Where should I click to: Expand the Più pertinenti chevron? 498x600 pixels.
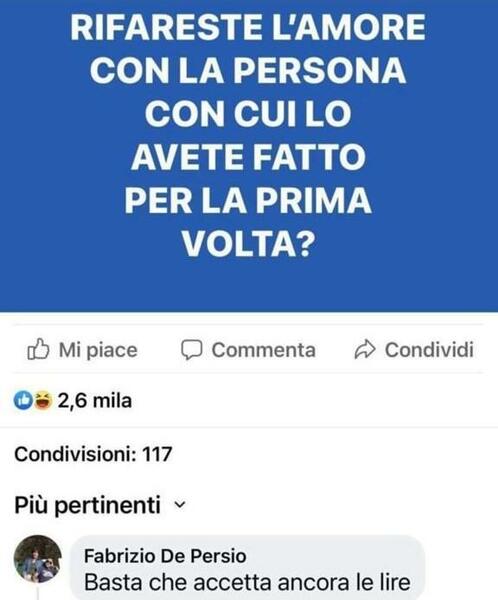[x=180, y=505]
